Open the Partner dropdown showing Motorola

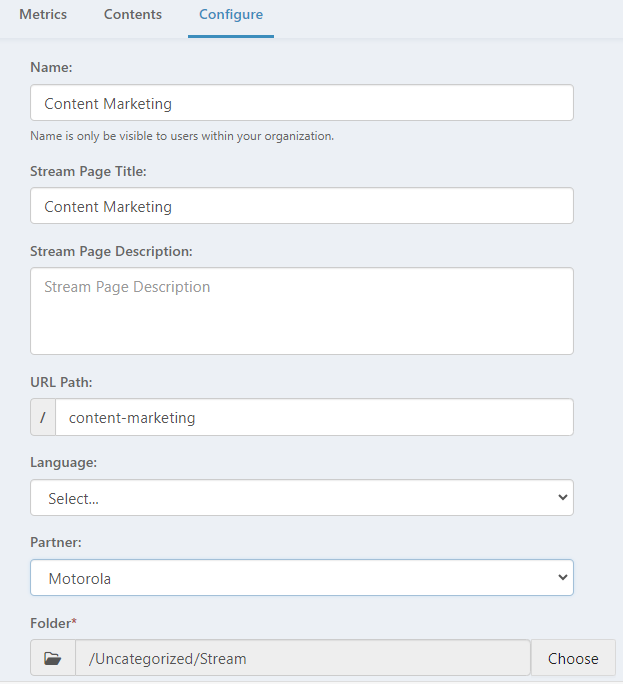[302, 578]
